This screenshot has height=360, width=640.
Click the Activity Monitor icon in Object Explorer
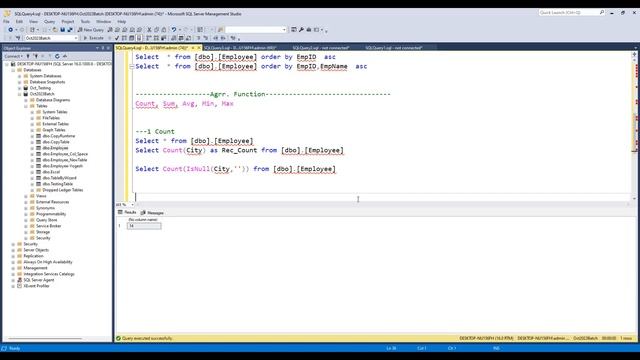[x=65, y=56]
